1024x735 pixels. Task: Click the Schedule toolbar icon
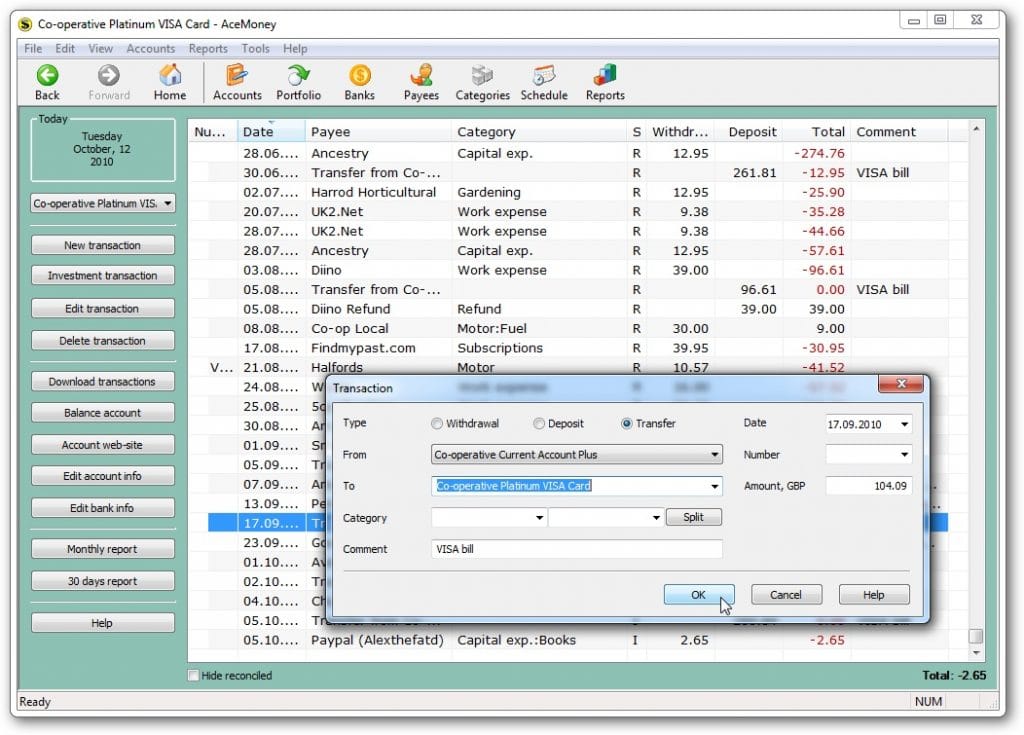[x=544, y=80]
